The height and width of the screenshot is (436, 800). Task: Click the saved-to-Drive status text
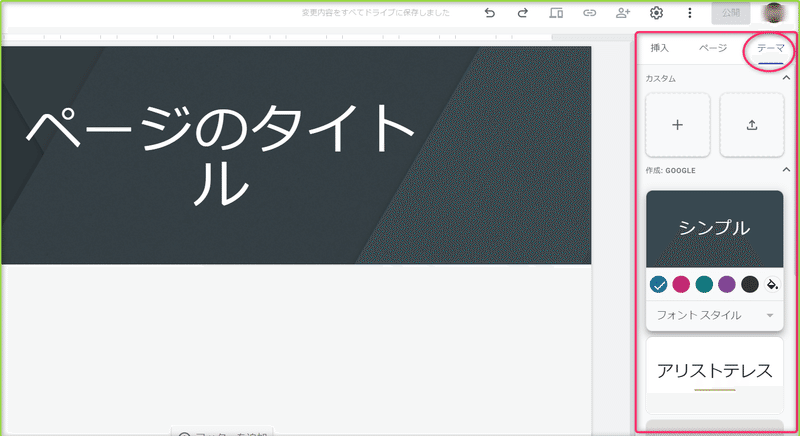point(375,13)
